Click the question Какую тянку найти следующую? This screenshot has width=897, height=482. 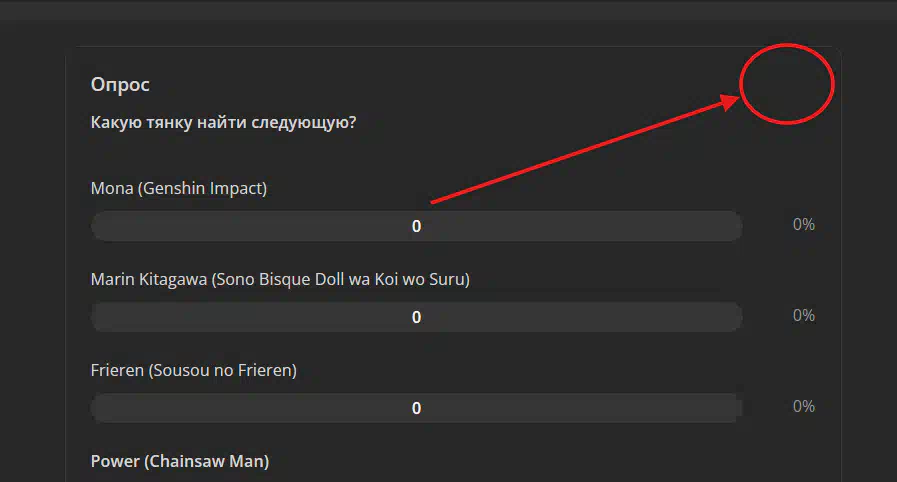223,122
